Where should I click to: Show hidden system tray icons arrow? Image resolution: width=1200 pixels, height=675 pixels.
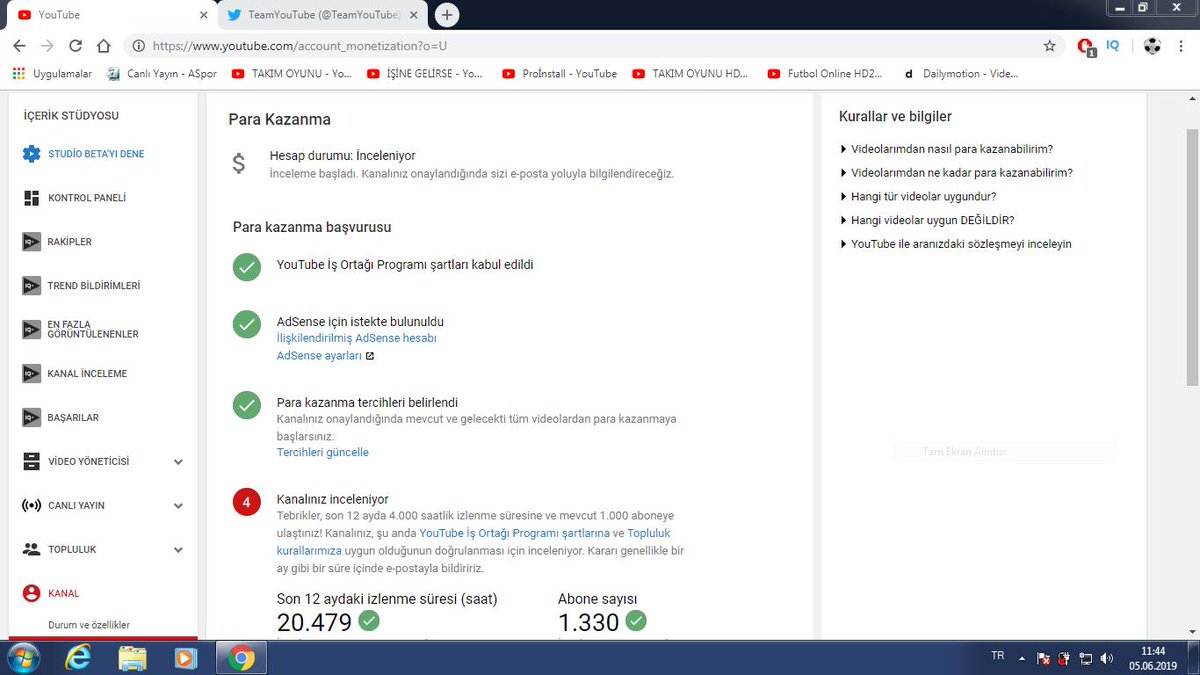tap(1021, 658)
